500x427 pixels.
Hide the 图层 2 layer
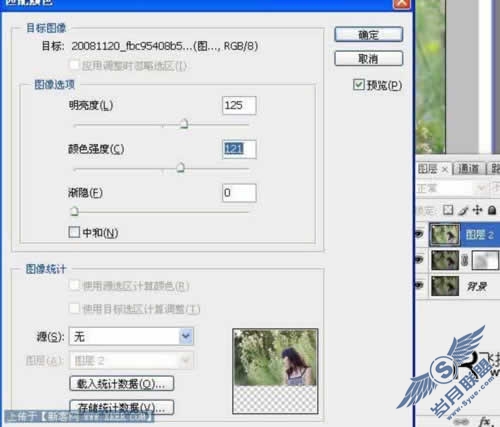(419, 234)
